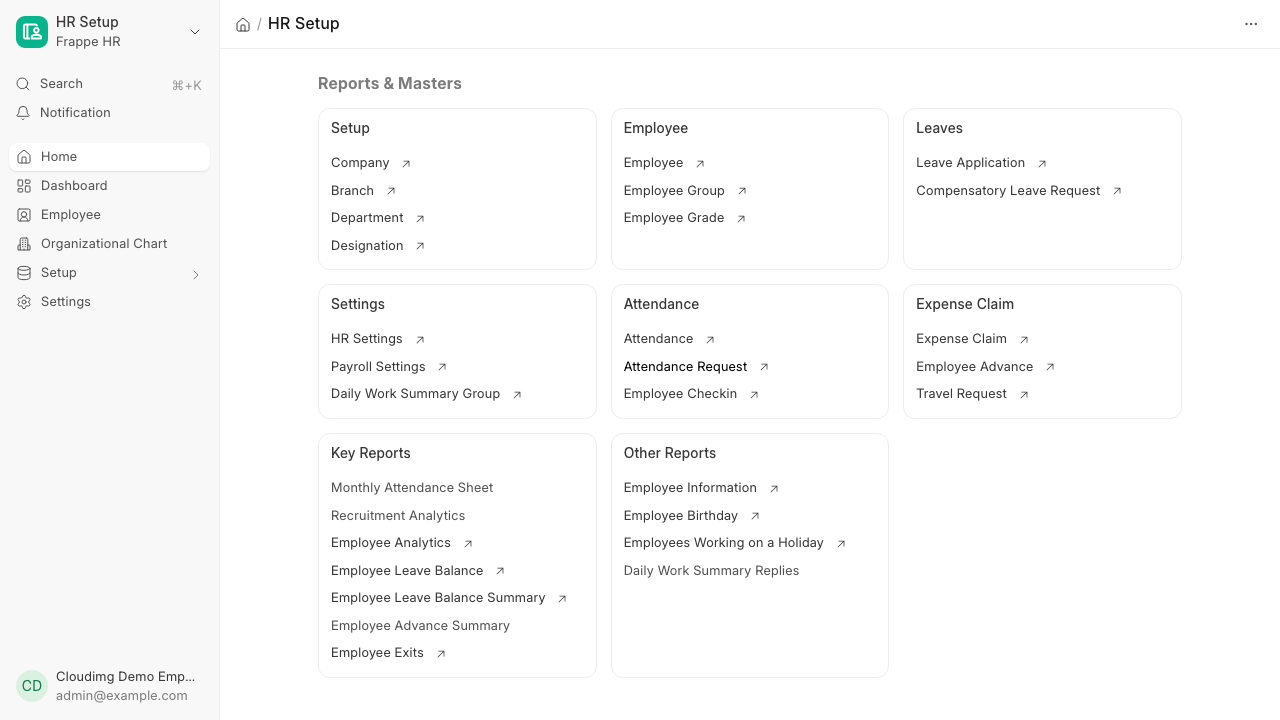Expand the Setup sidebar section chevron
1280x720 pixels.
tap(196, 274)
